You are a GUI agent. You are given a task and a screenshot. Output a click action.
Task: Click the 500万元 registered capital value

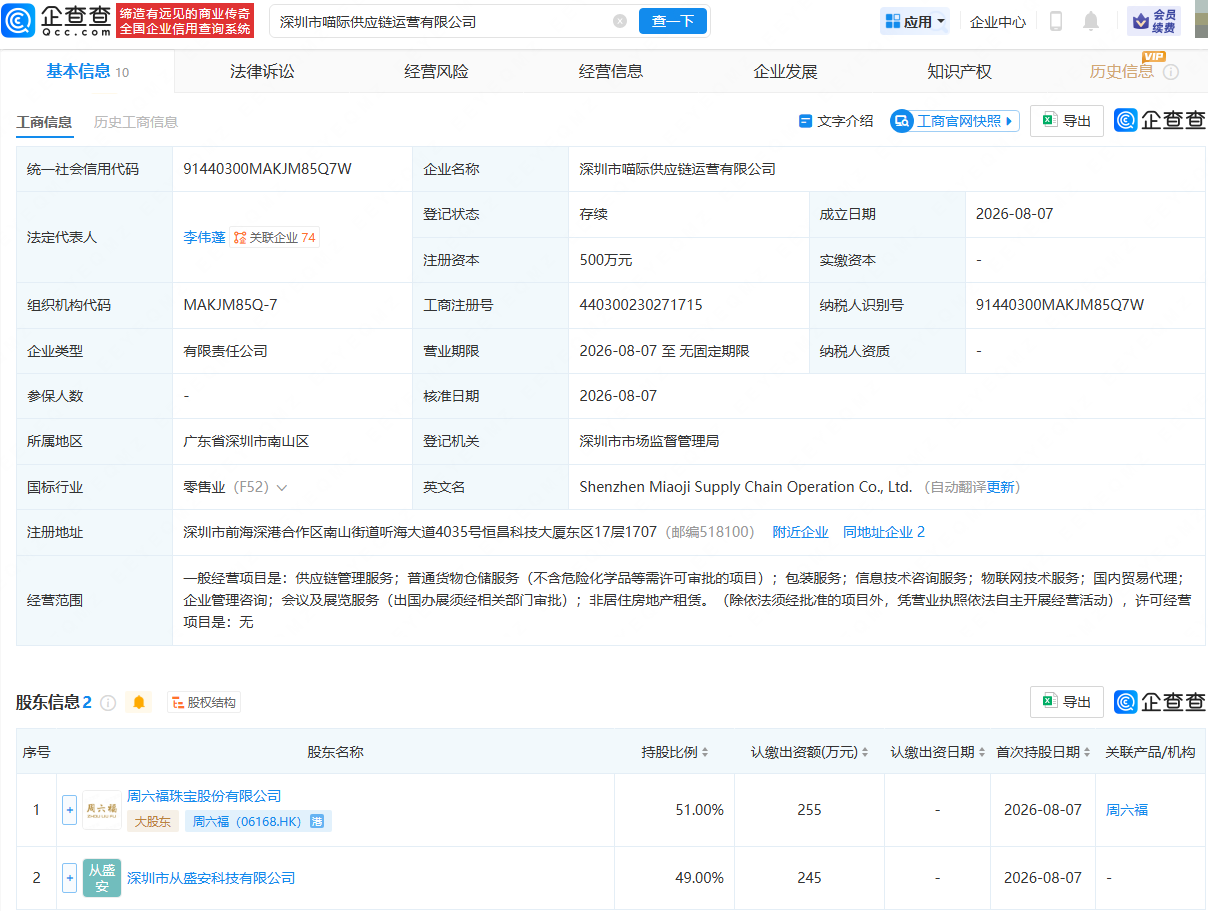[606, 260]
